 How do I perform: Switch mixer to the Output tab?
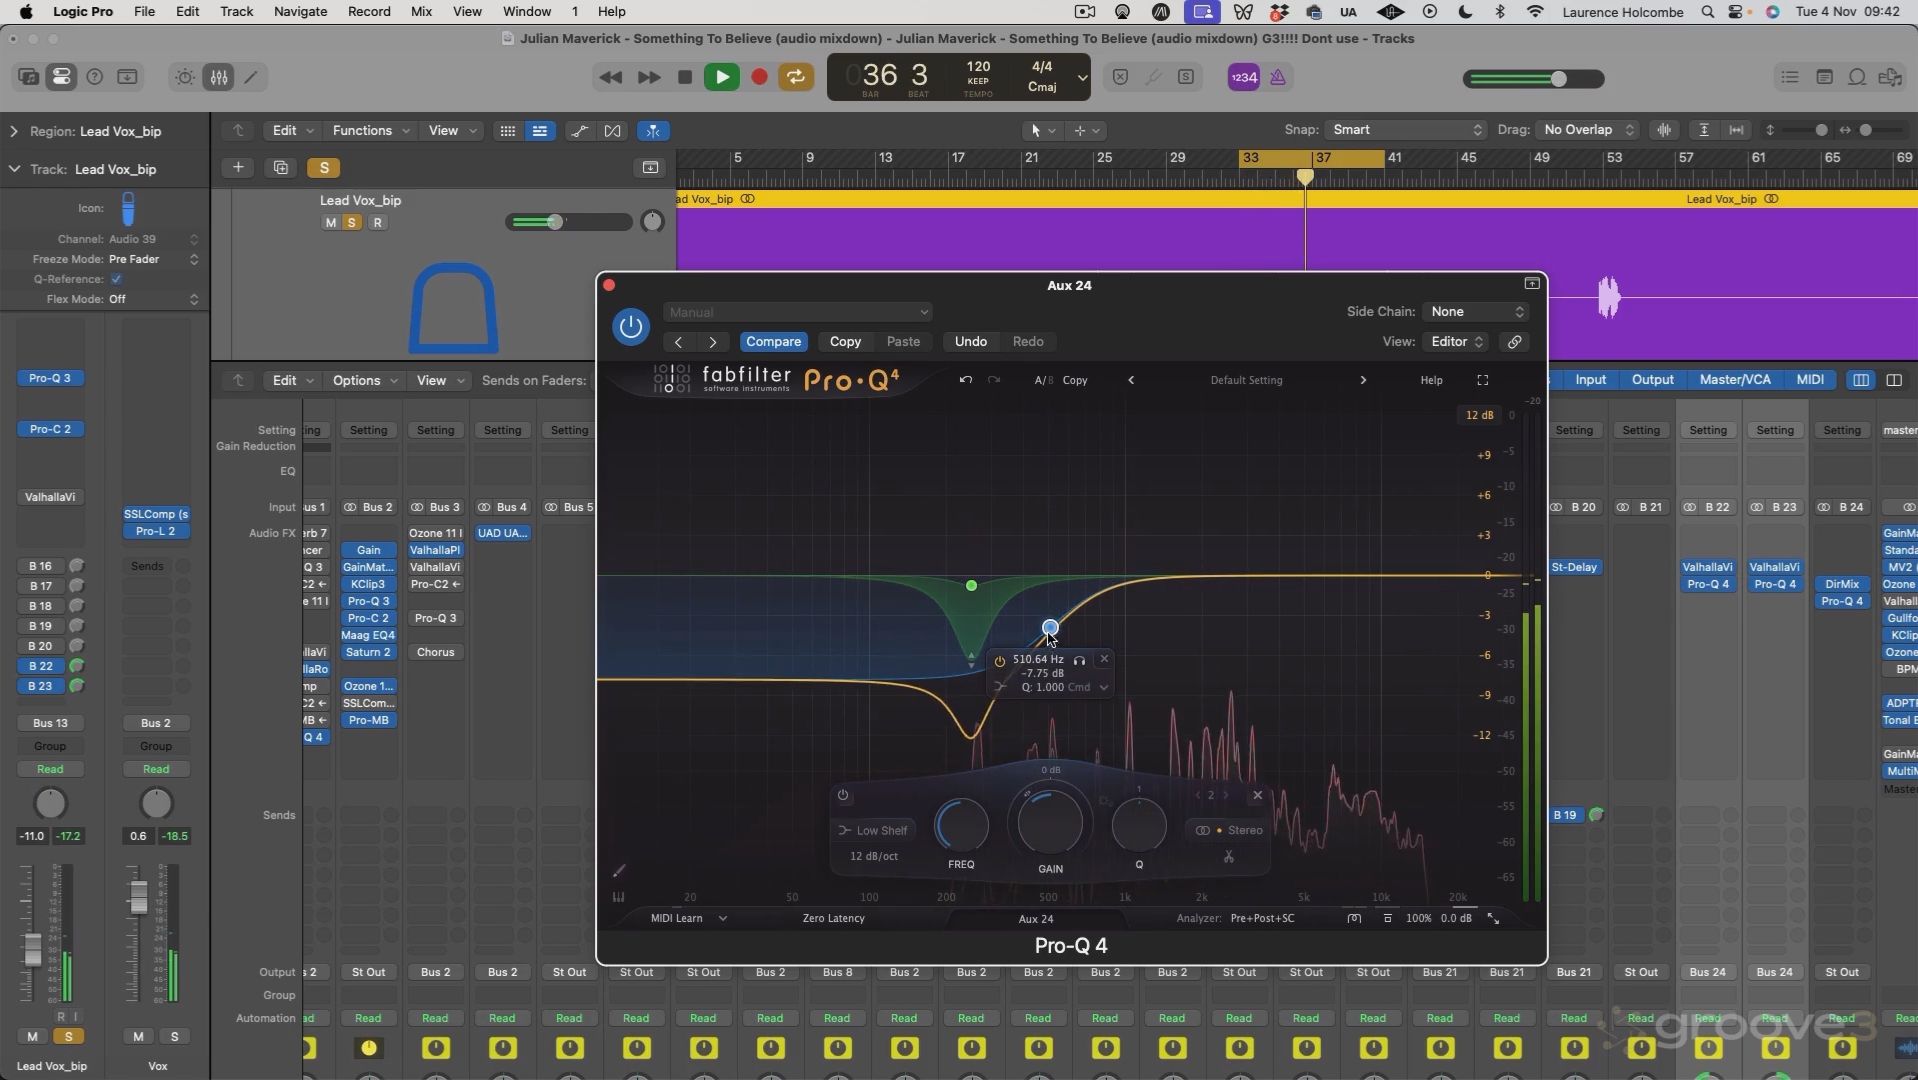coord(1652,380)
